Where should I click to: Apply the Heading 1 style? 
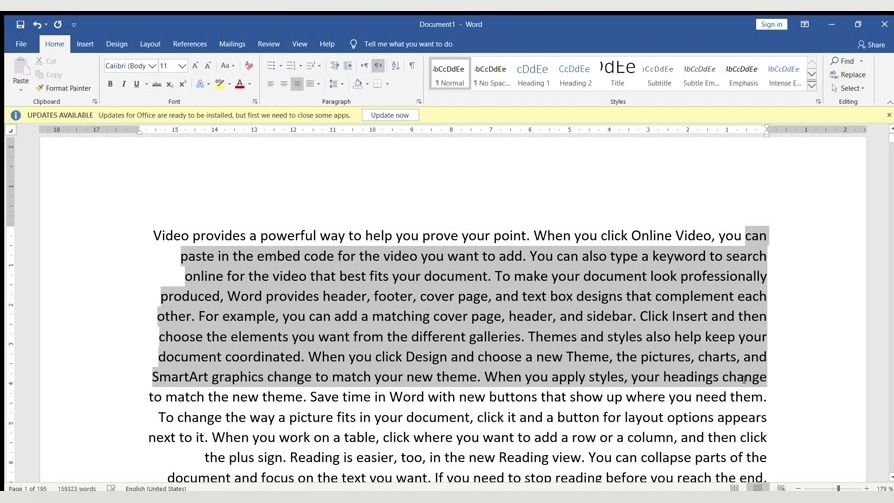(533, 74)
